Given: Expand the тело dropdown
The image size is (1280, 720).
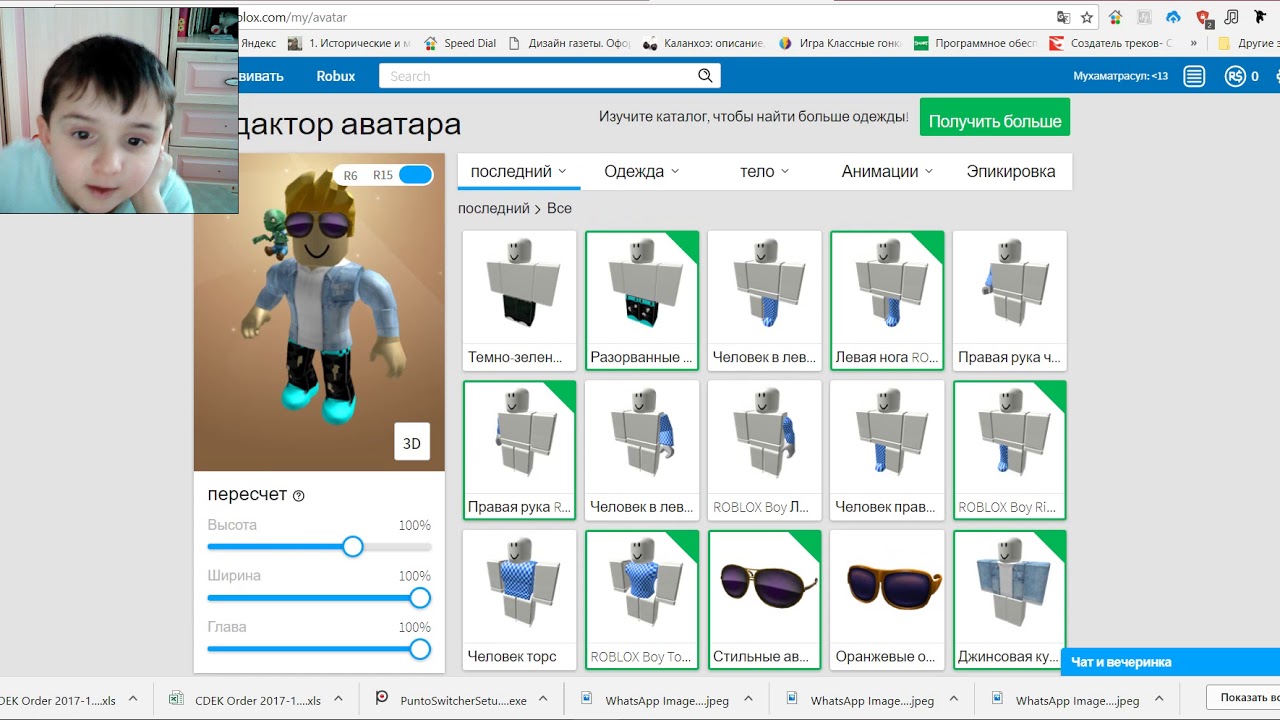Looking at the screenshot, I should [x=764, y=171].
